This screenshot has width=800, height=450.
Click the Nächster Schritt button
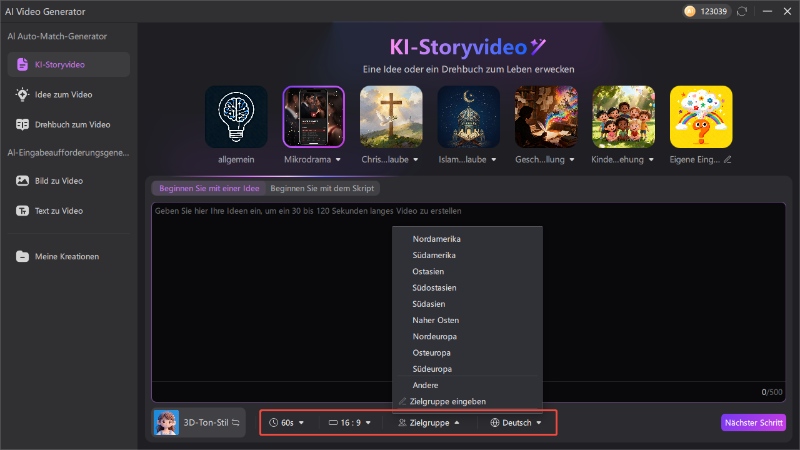pyautogui.click(x=751, y=423)
